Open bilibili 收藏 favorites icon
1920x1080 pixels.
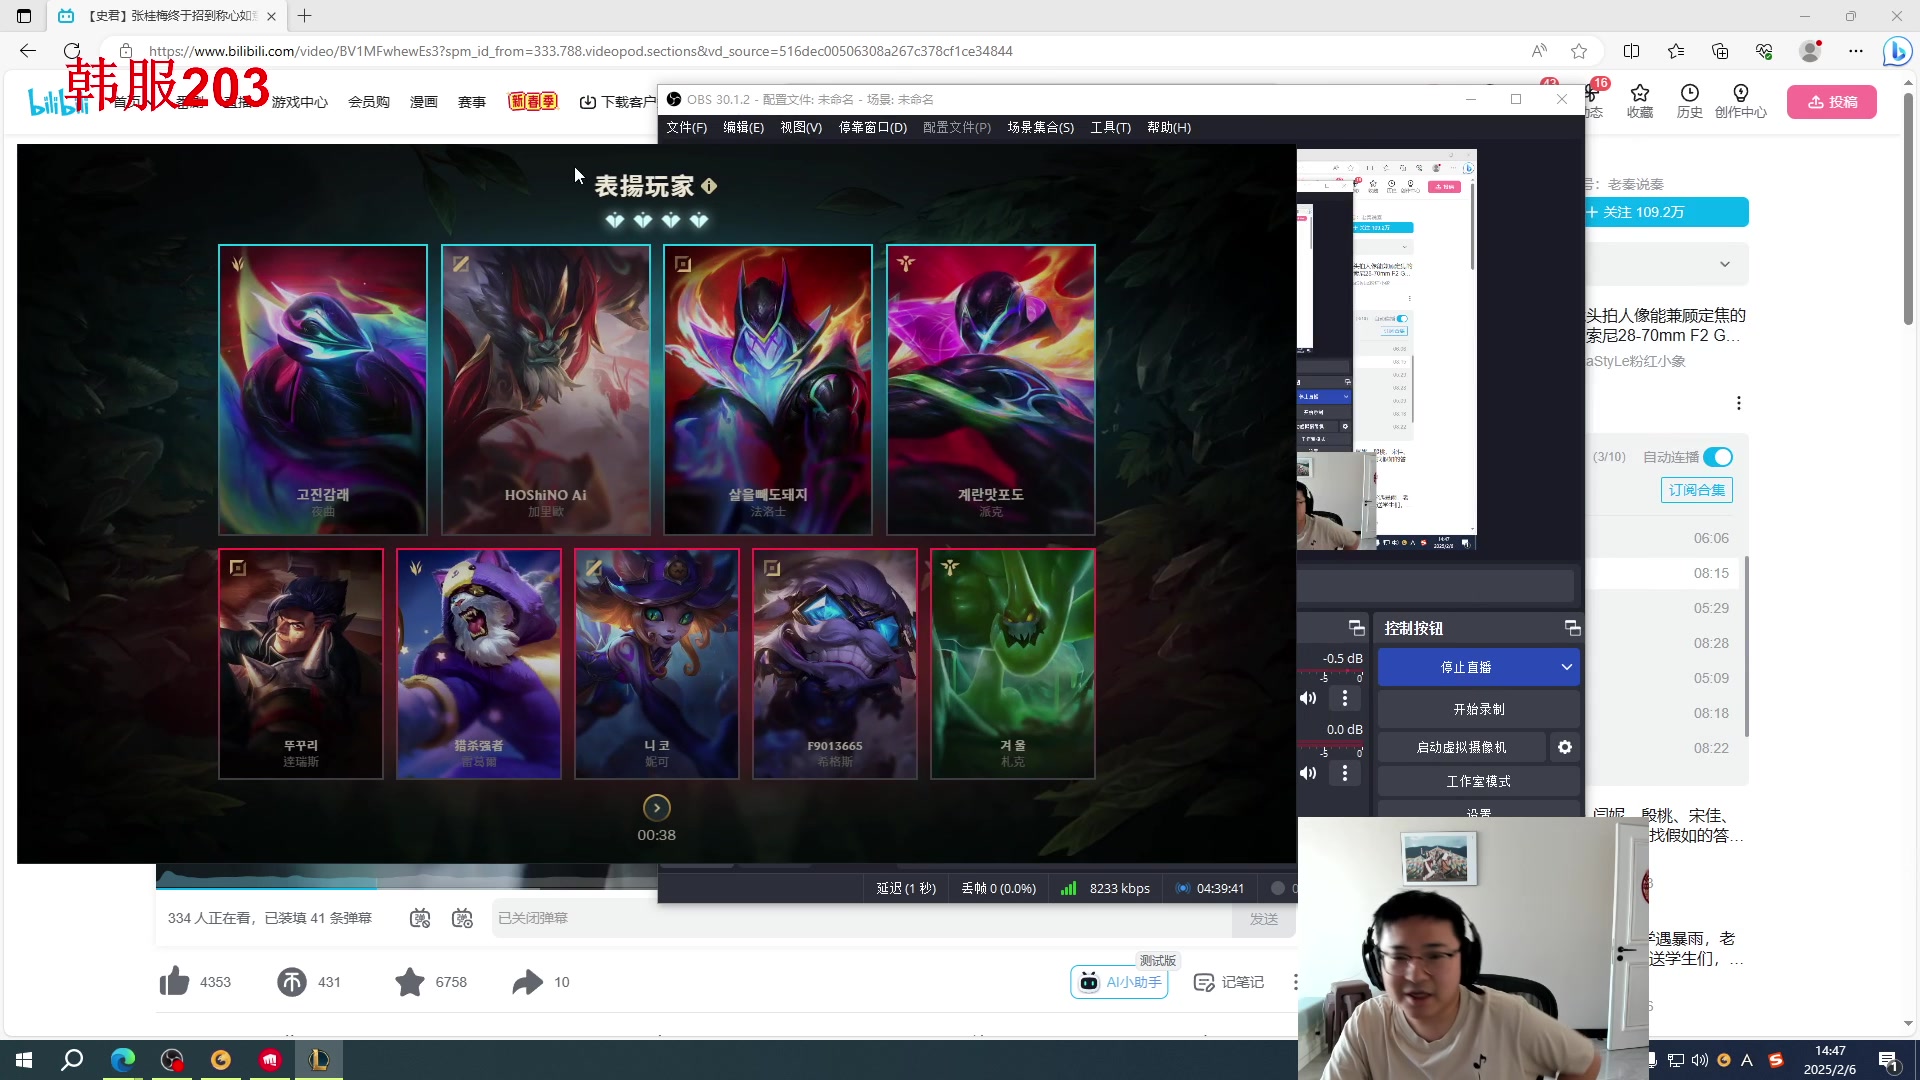click(x=1640, y=101)
